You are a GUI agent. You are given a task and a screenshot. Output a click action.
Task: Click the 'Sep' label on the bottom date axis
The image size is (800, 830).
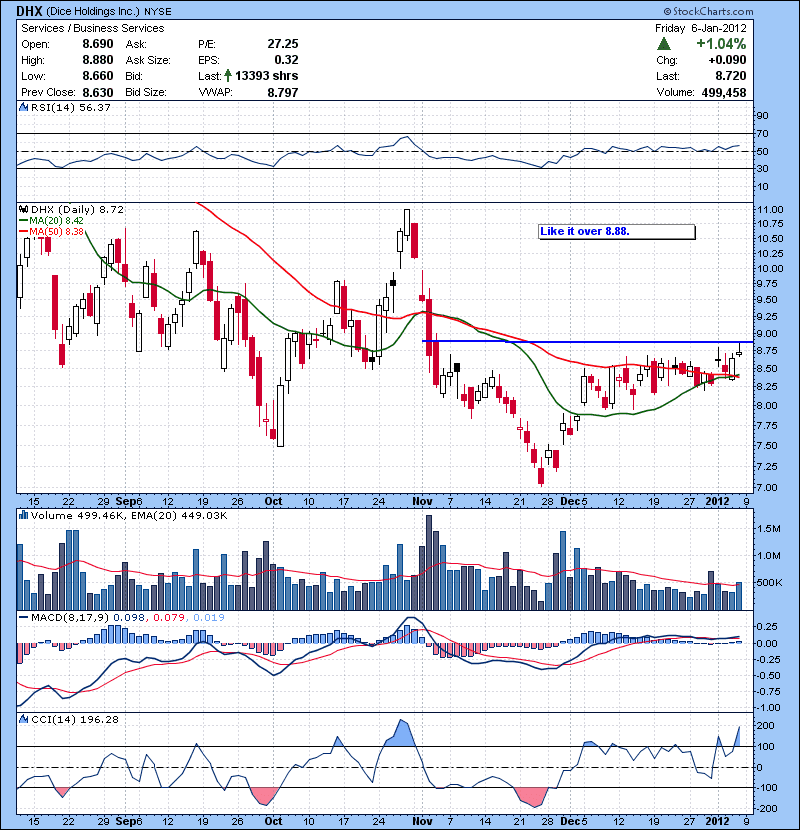(126, 821)
